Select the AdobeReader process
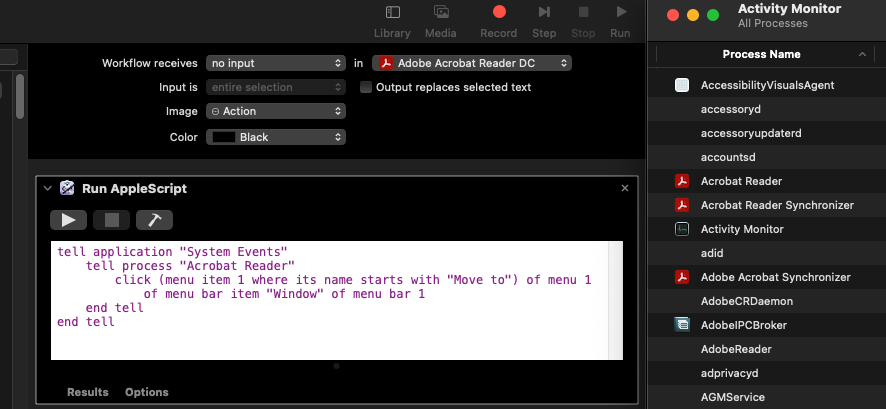Viewport: 886px width, 409px height. tap(767, 349)
